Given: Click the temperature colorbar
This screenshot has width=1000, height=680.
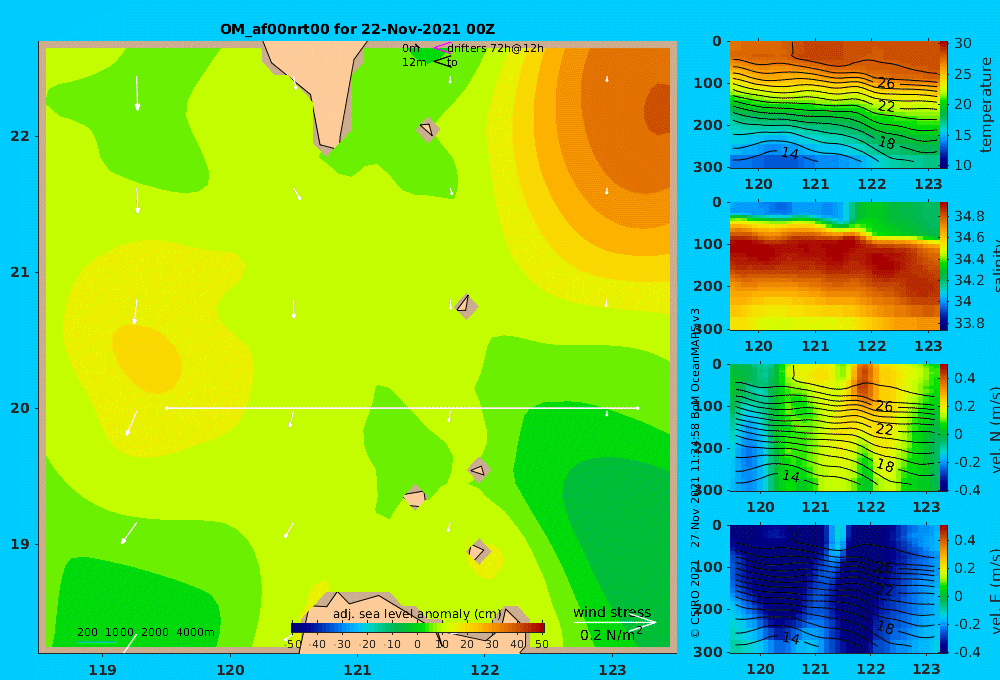Looking at the screenshot, I should 944,104.
